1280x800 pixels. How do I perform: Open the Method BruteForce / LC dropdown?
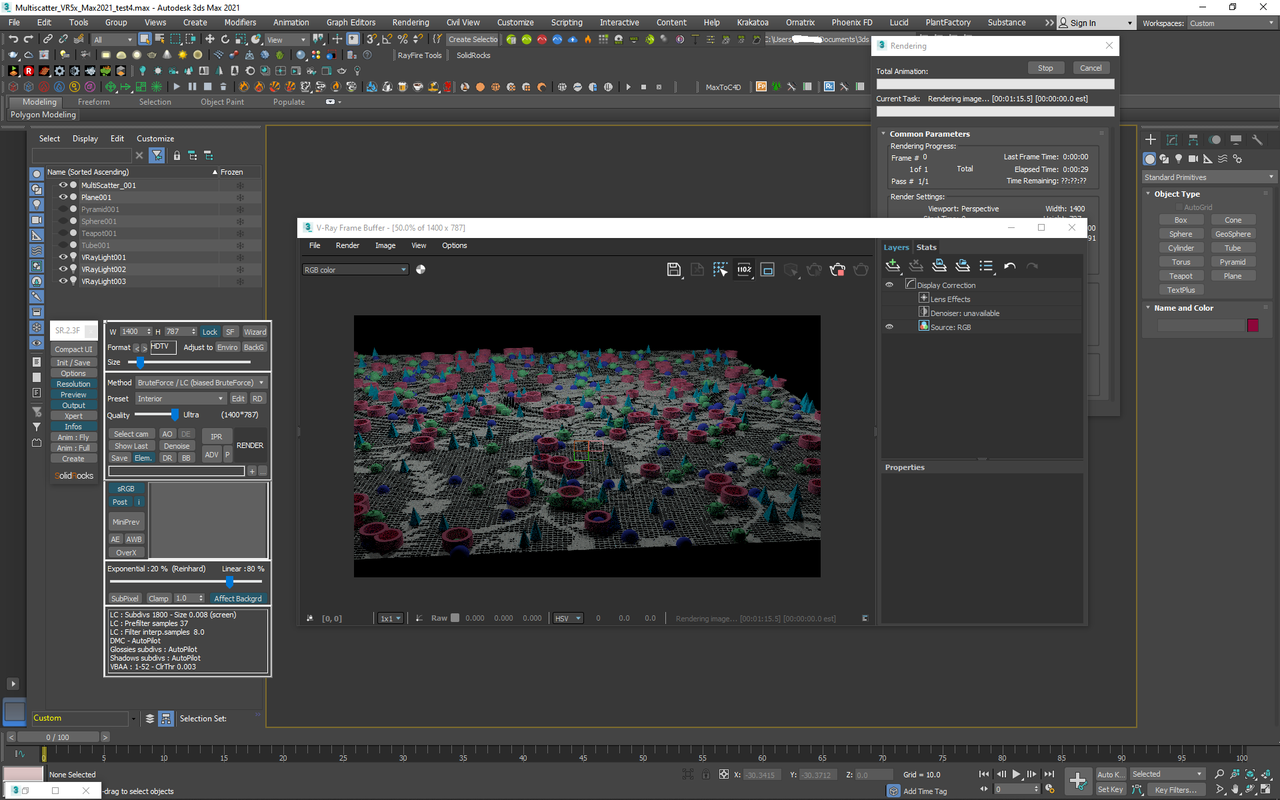click(x=201, y=382)
